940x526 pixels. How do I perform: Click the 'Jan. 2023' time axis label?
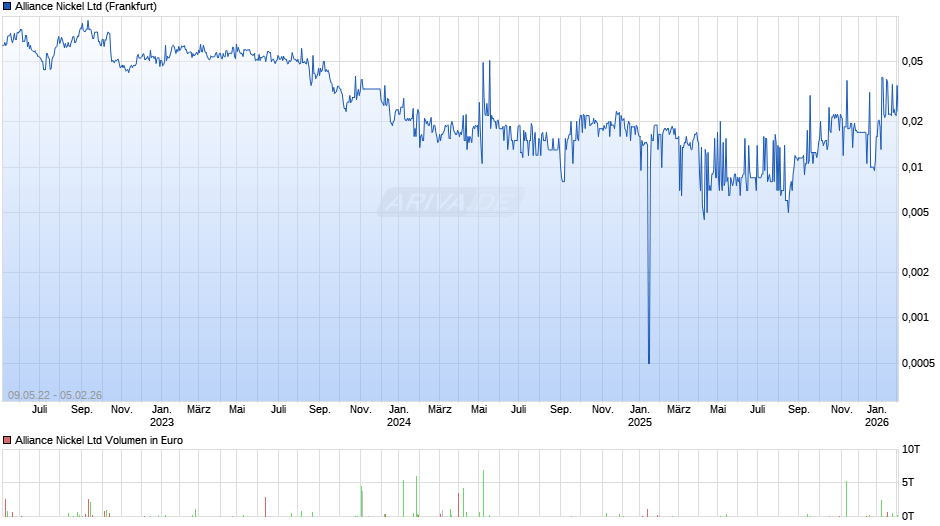(161, 416)
